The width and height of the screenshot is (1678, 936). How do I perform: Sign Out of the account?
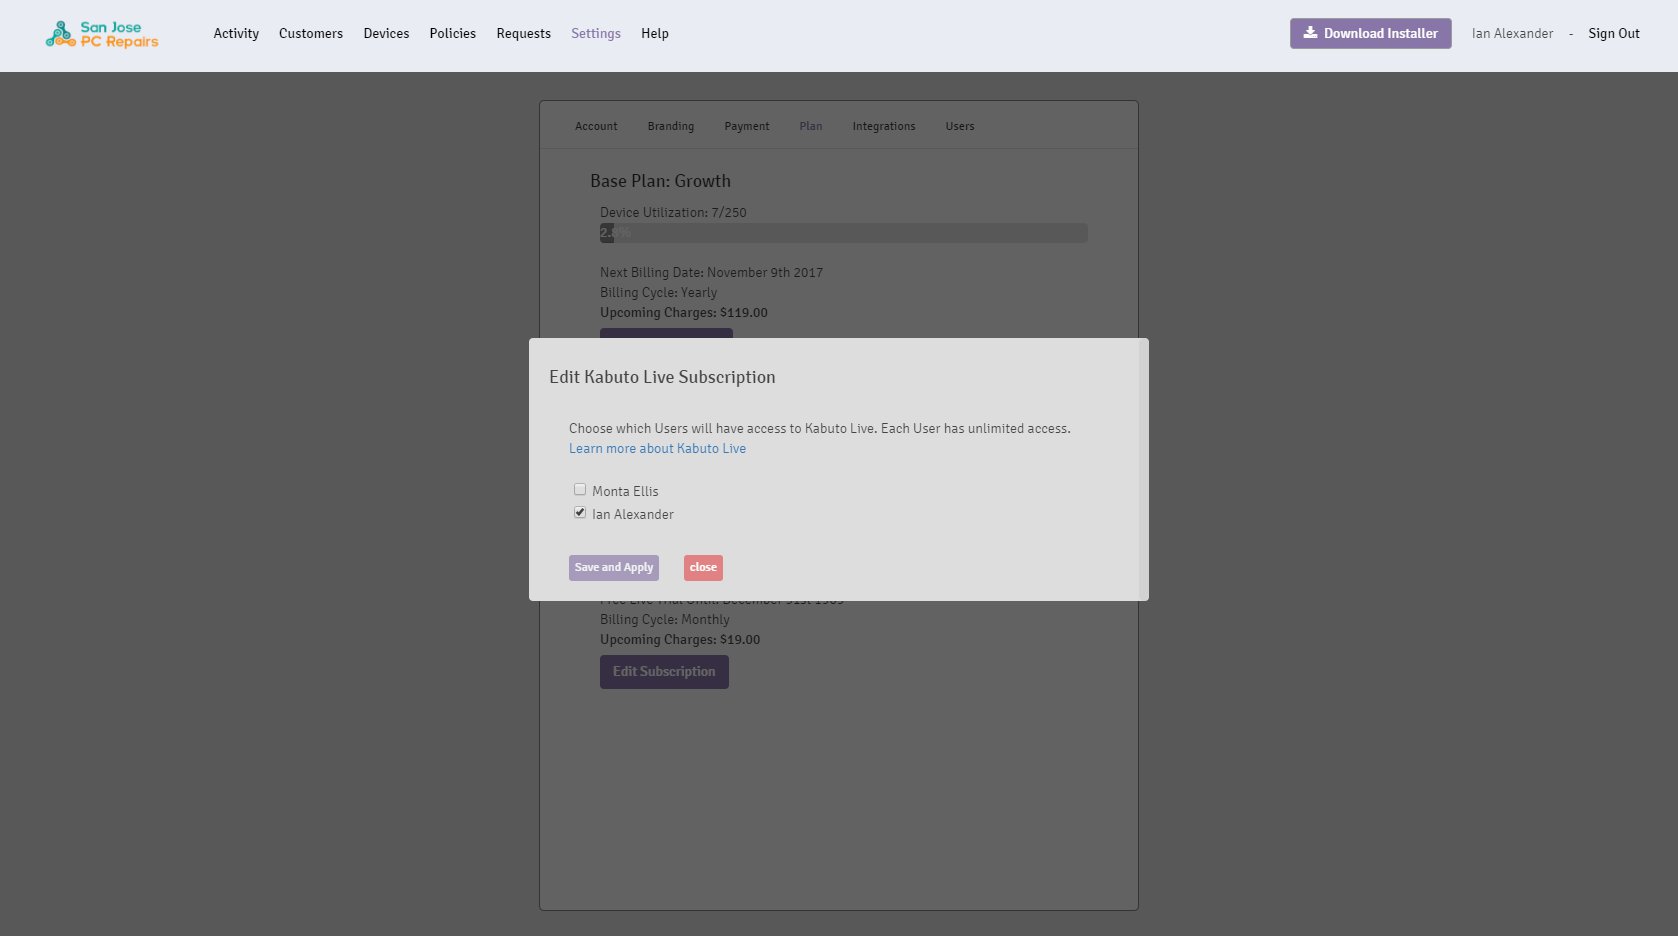pyautogui.click(x=1614, y=33)
